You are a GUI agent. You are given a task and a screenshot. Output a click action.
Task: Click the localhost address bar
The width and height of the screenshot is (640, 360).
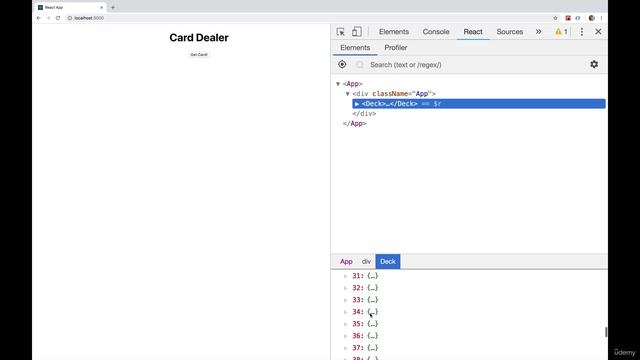coord(306,18)
